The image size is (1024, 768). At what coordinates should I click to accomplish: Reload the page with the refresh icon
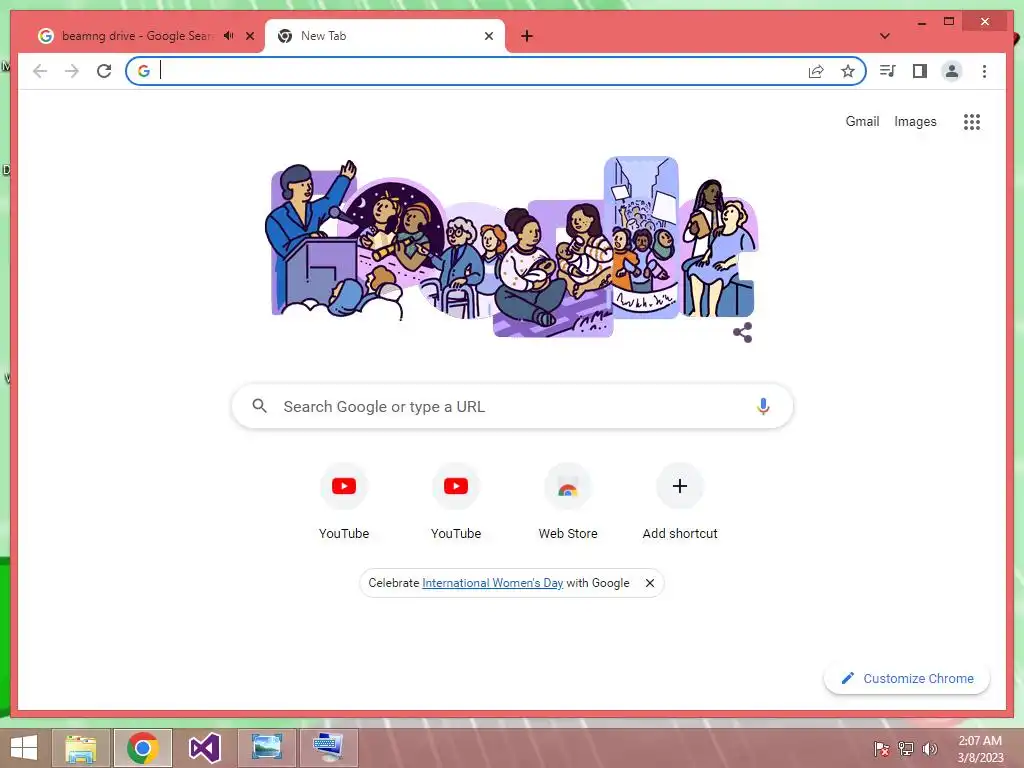click(104, 71)
